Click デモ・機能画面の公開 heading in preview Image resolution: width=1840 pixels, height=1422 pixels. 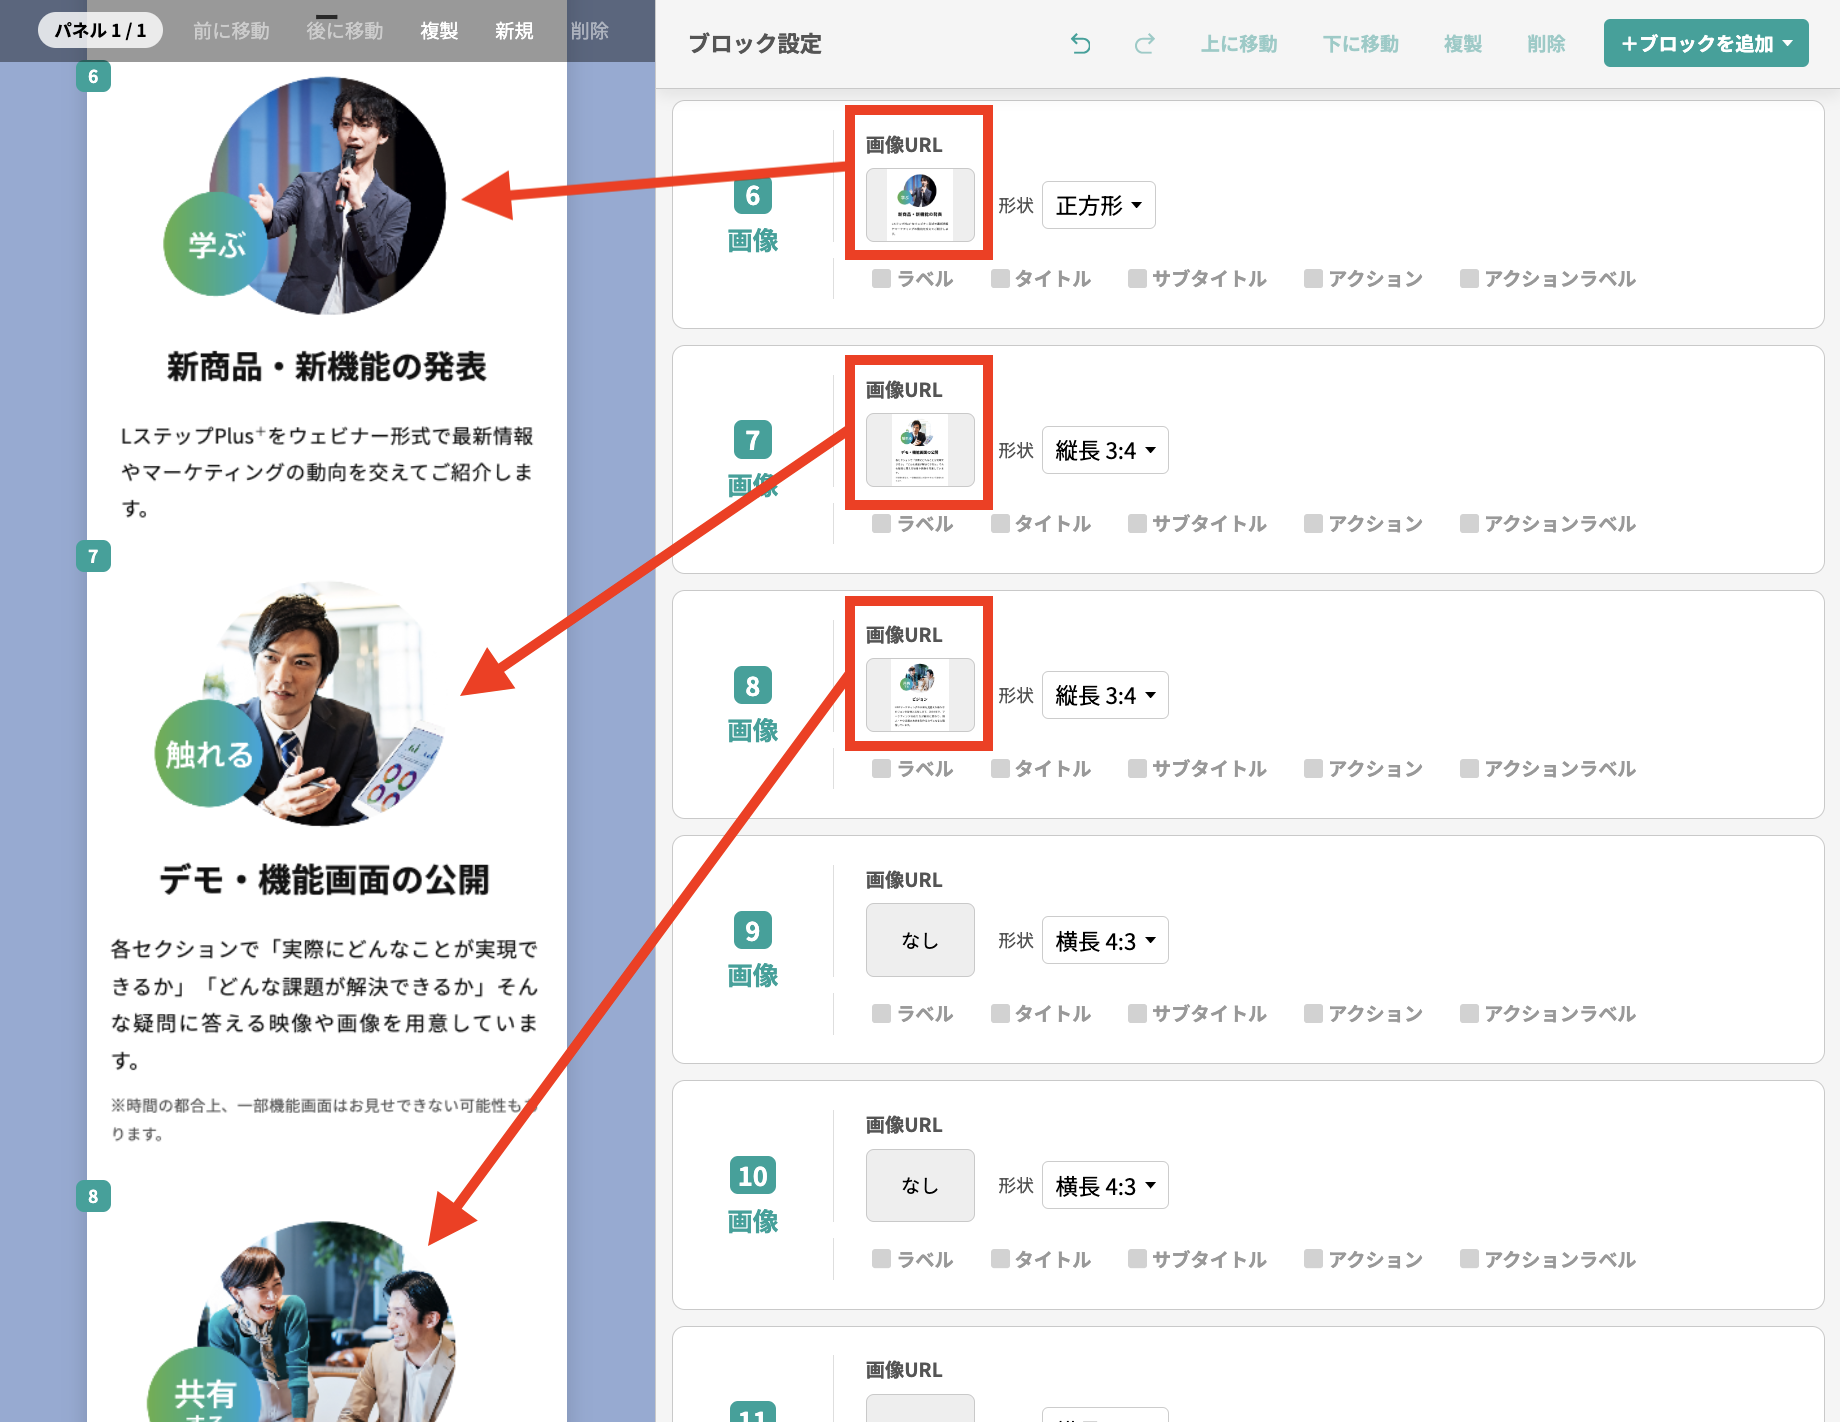point(325,880)
